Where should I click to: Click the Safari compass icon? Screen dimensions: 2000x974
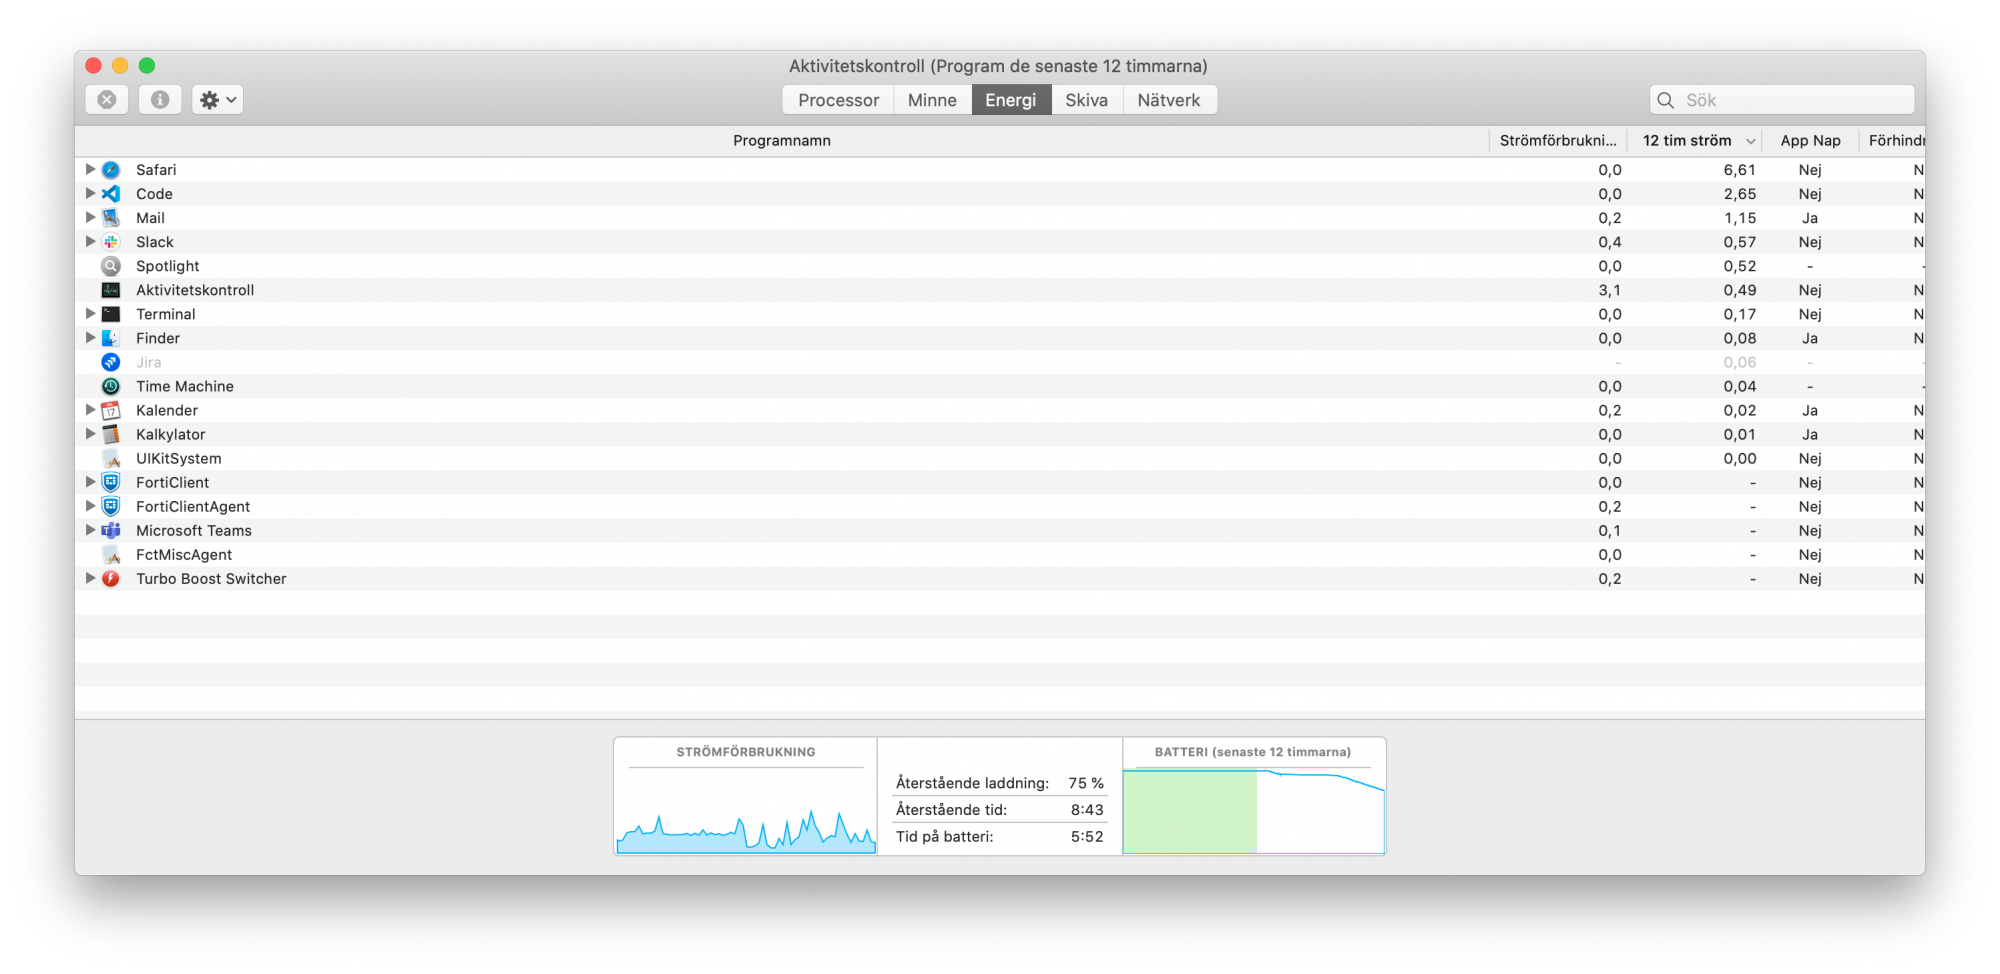tap(111, 170)
